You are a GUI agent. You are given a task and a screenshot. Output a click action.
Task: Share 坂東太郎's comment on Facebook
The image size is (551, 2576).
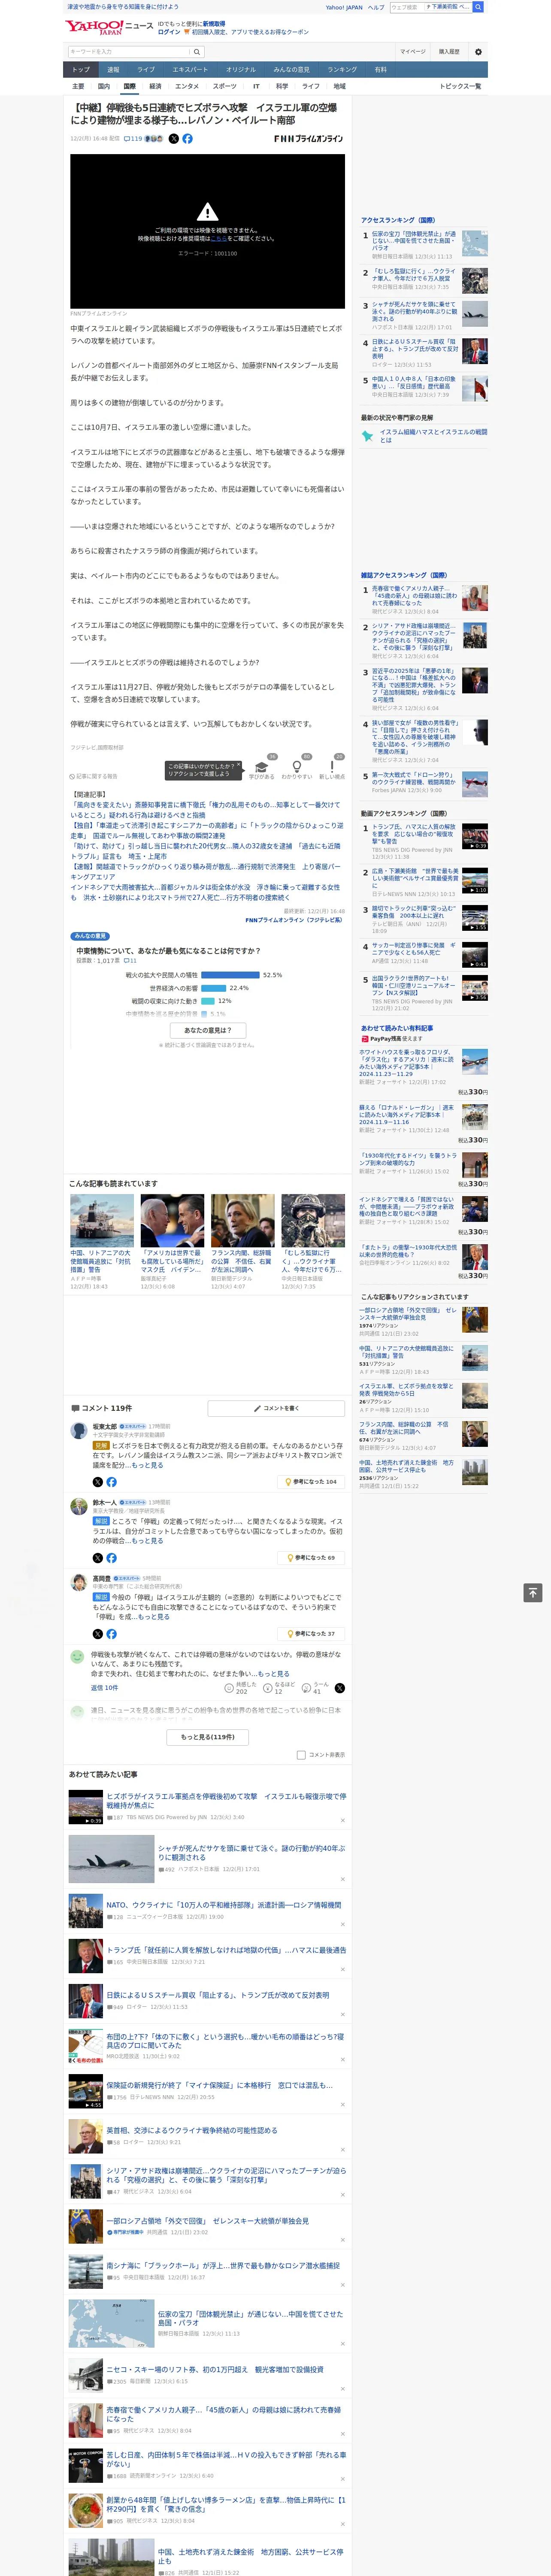coord(111,1482)
